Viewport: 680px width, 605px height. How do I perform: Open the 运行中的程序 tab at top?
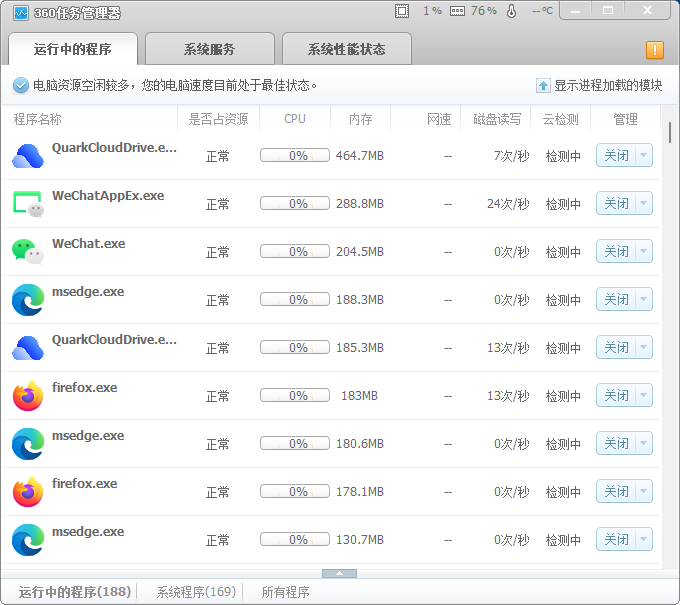(73, 49)
